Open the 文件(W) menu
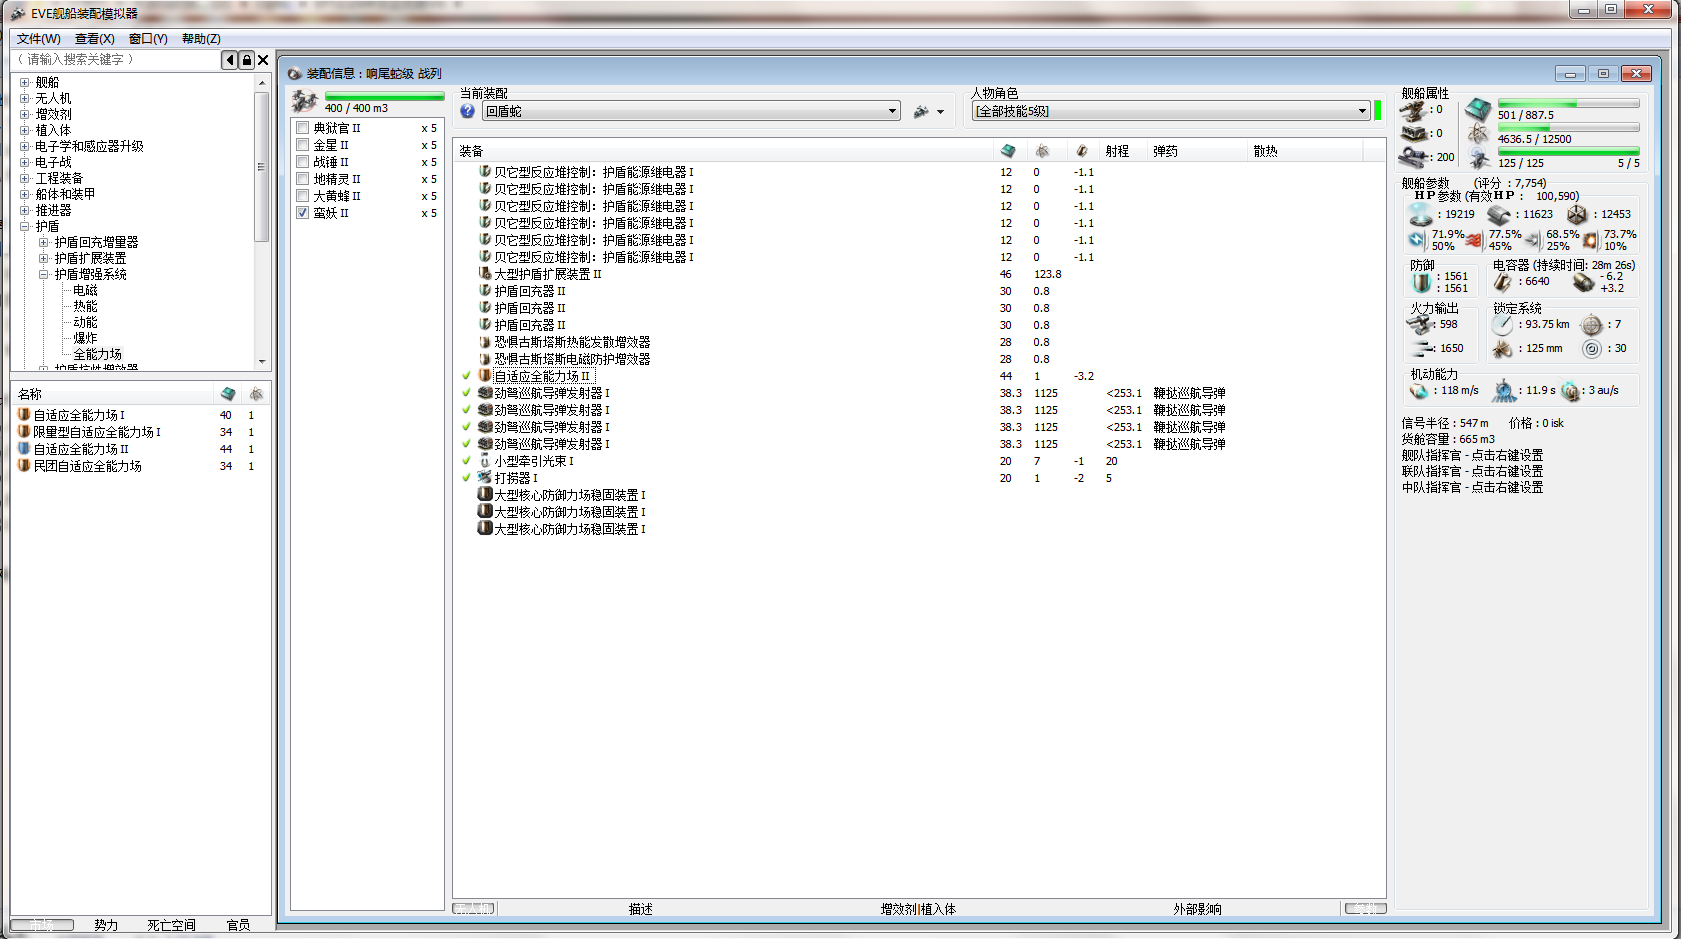 [x=38, y=39]
